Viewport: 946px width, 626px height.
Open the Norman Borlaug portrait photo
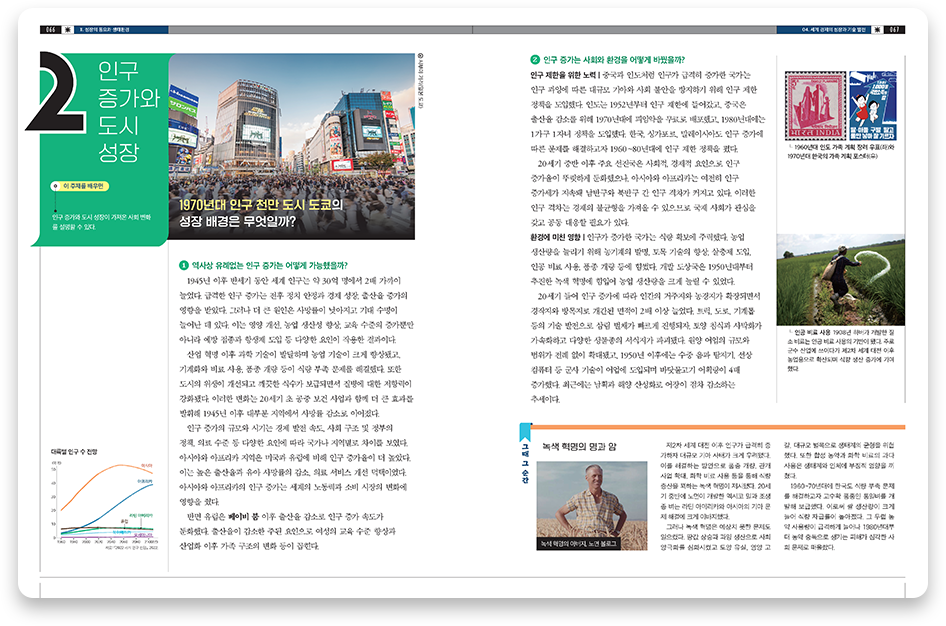[592, 506]
